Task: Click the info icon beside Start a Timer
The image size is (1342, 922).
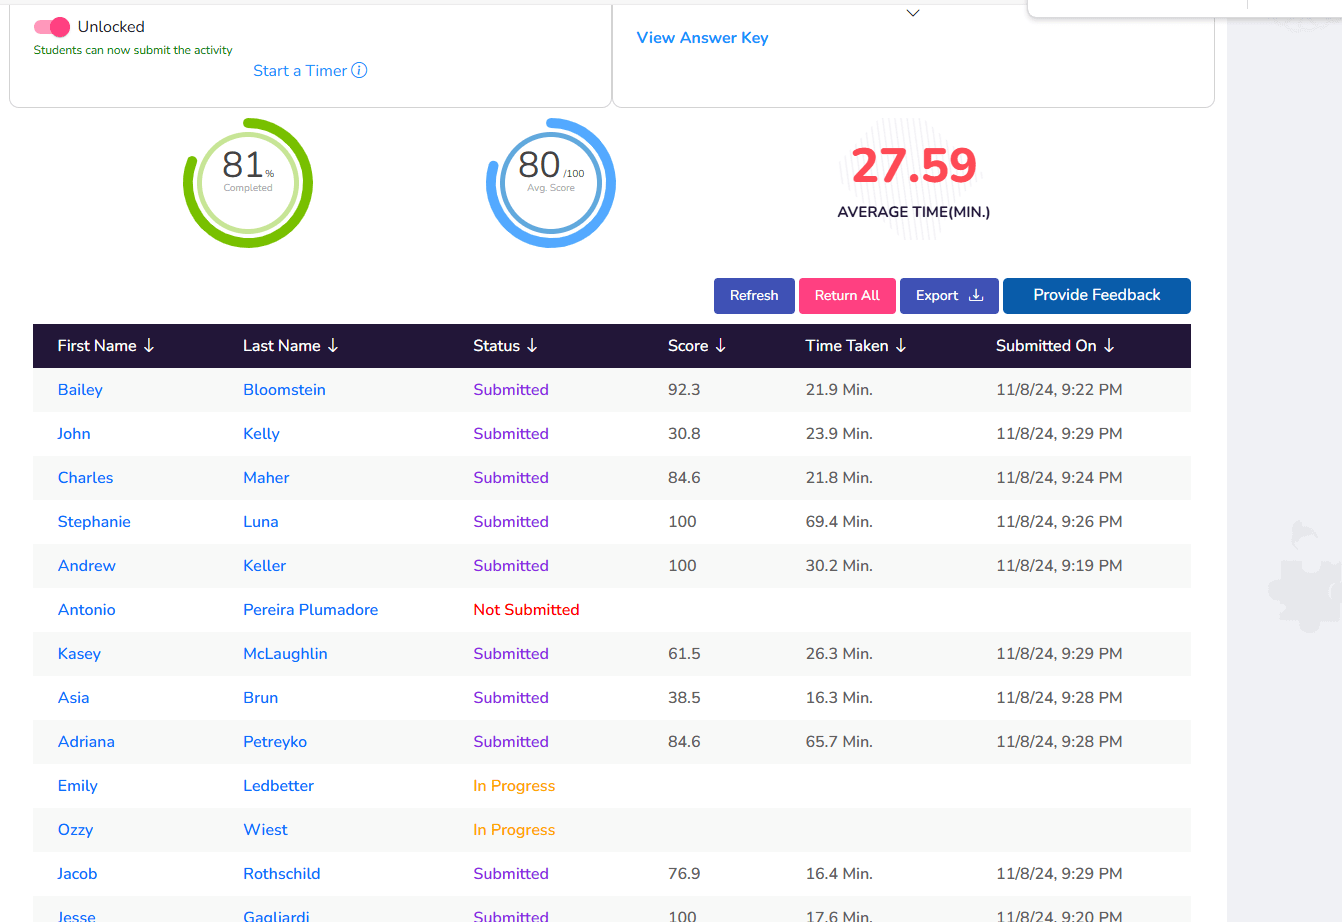Action: 359,70
